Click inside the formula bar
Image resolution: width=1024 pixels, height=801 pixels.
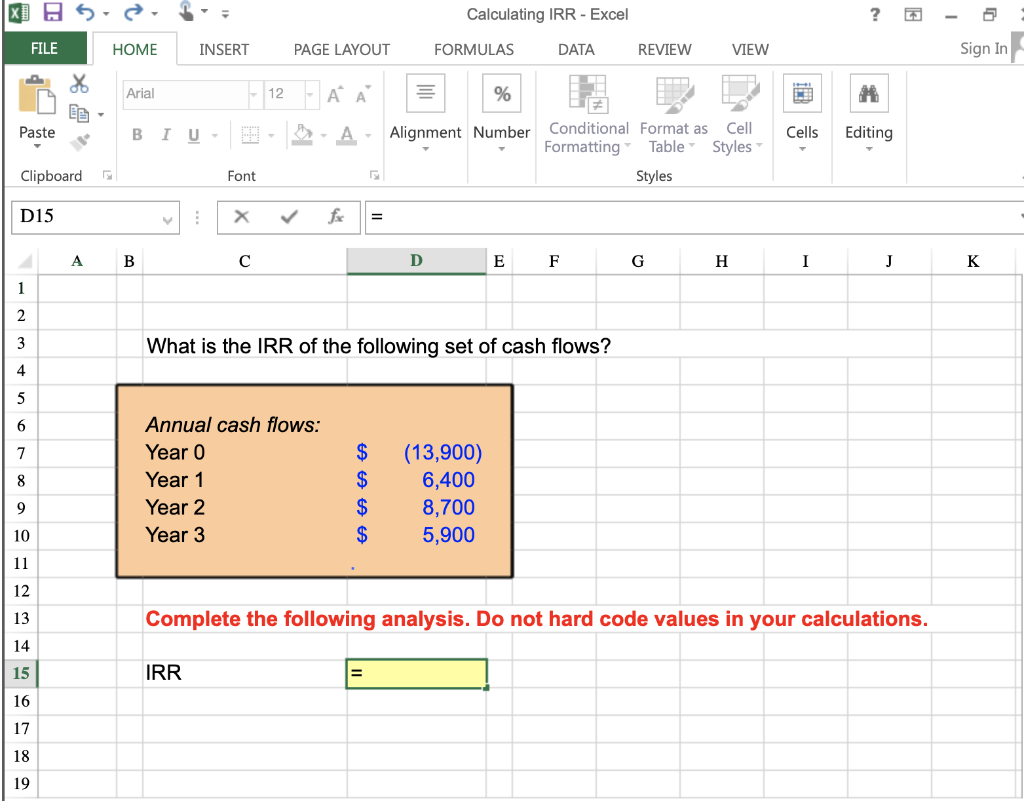(x=600, y=216)
